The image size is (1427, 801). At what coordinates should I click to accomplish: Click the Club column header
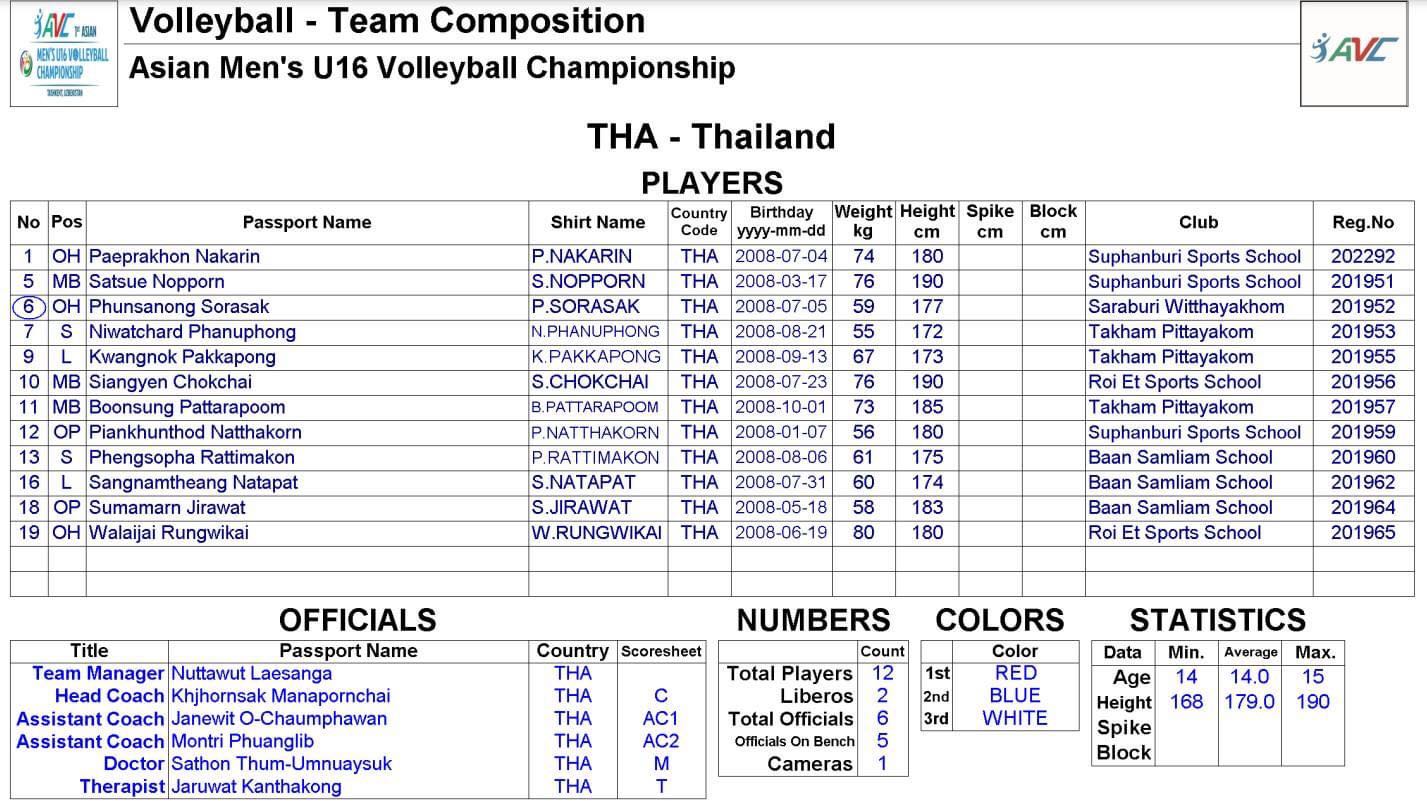click(1198, 222)
